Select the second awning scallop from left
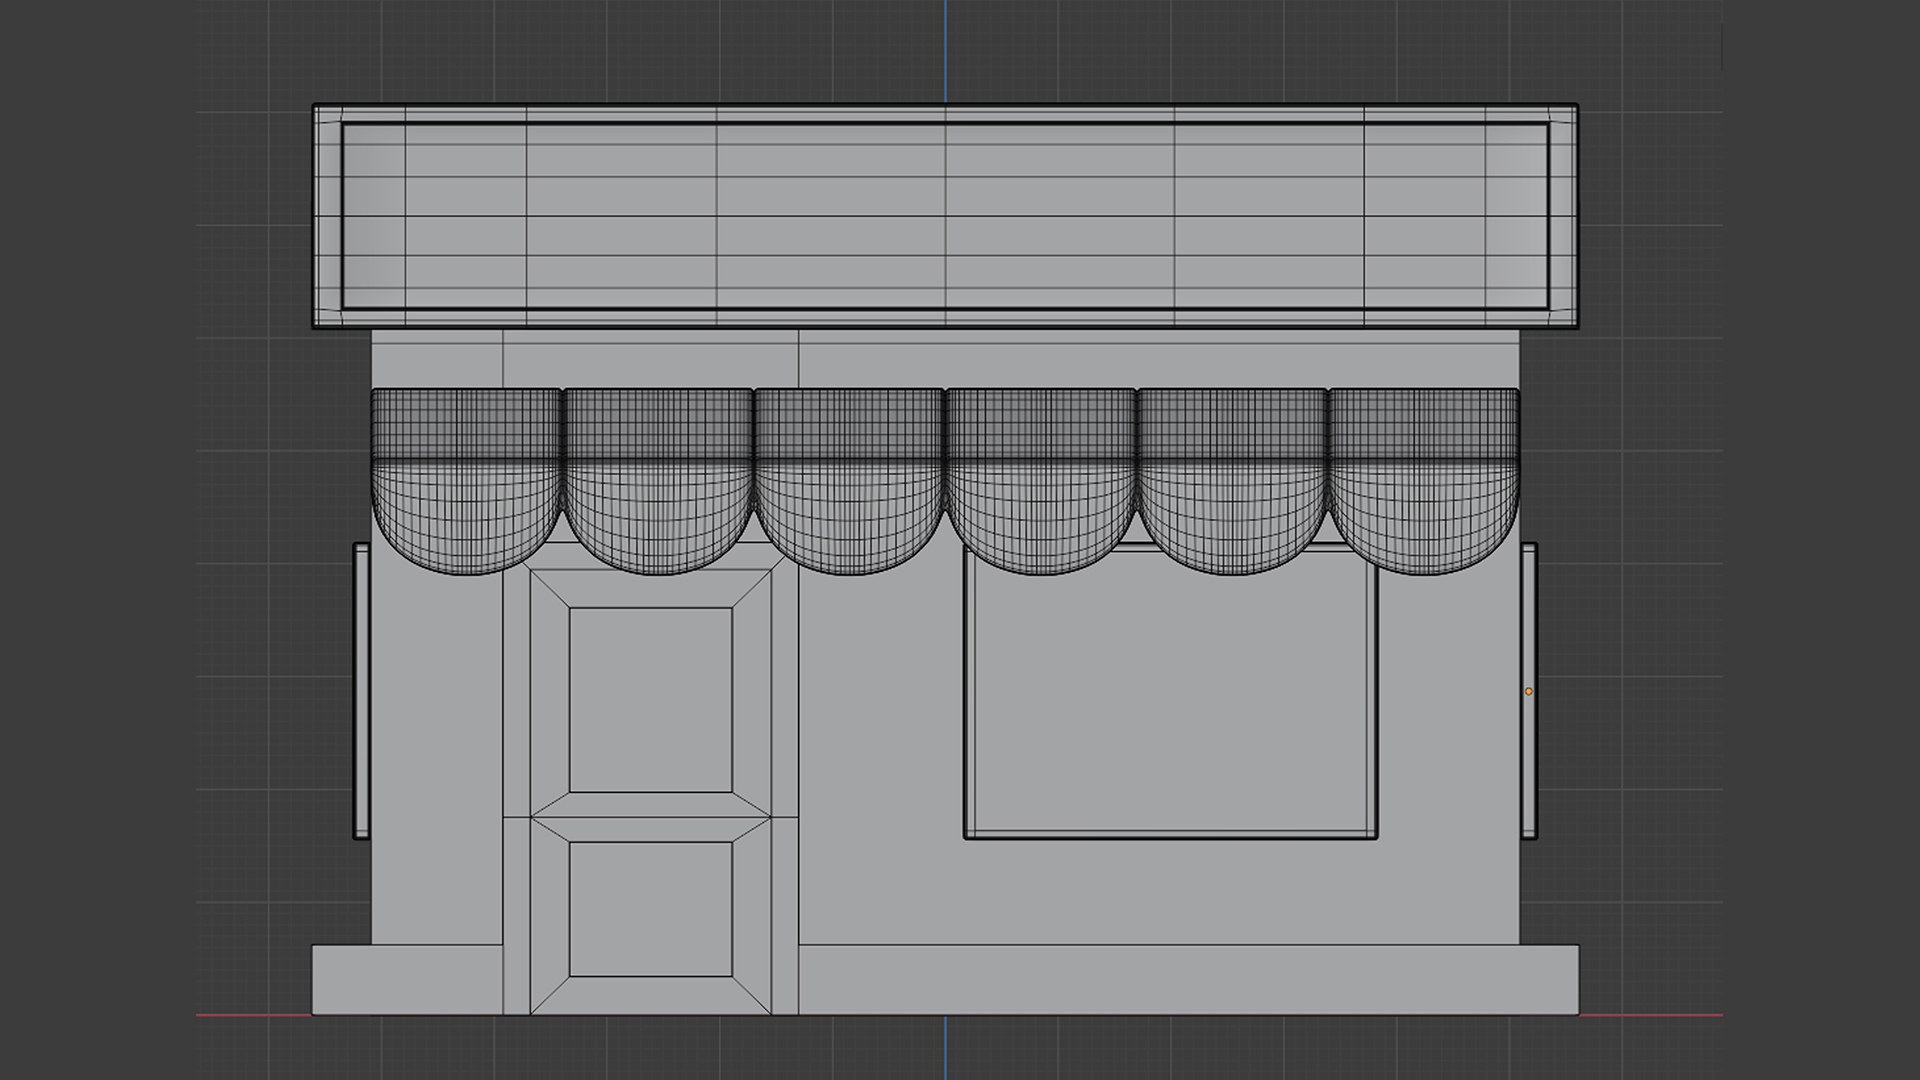Screen dimensions: 1920x1080 (x=657, y=480)
